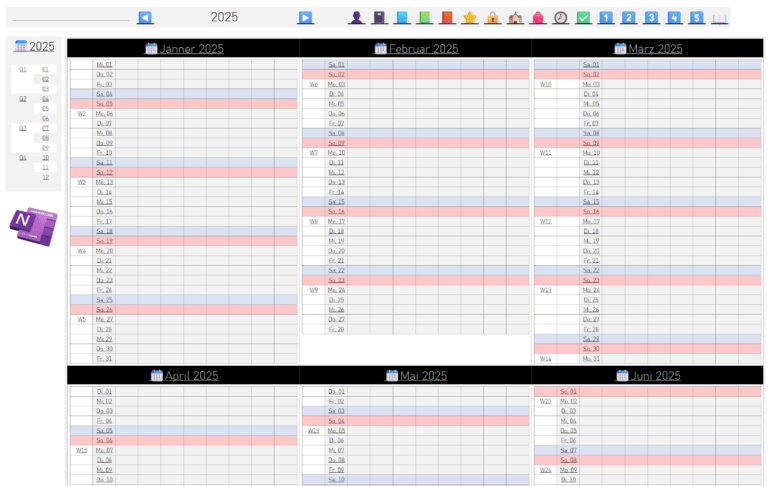Viewport: 768px width, 486px height.
Task: Open the dark purple notebook icon
Action: click(x=379, y=18)
